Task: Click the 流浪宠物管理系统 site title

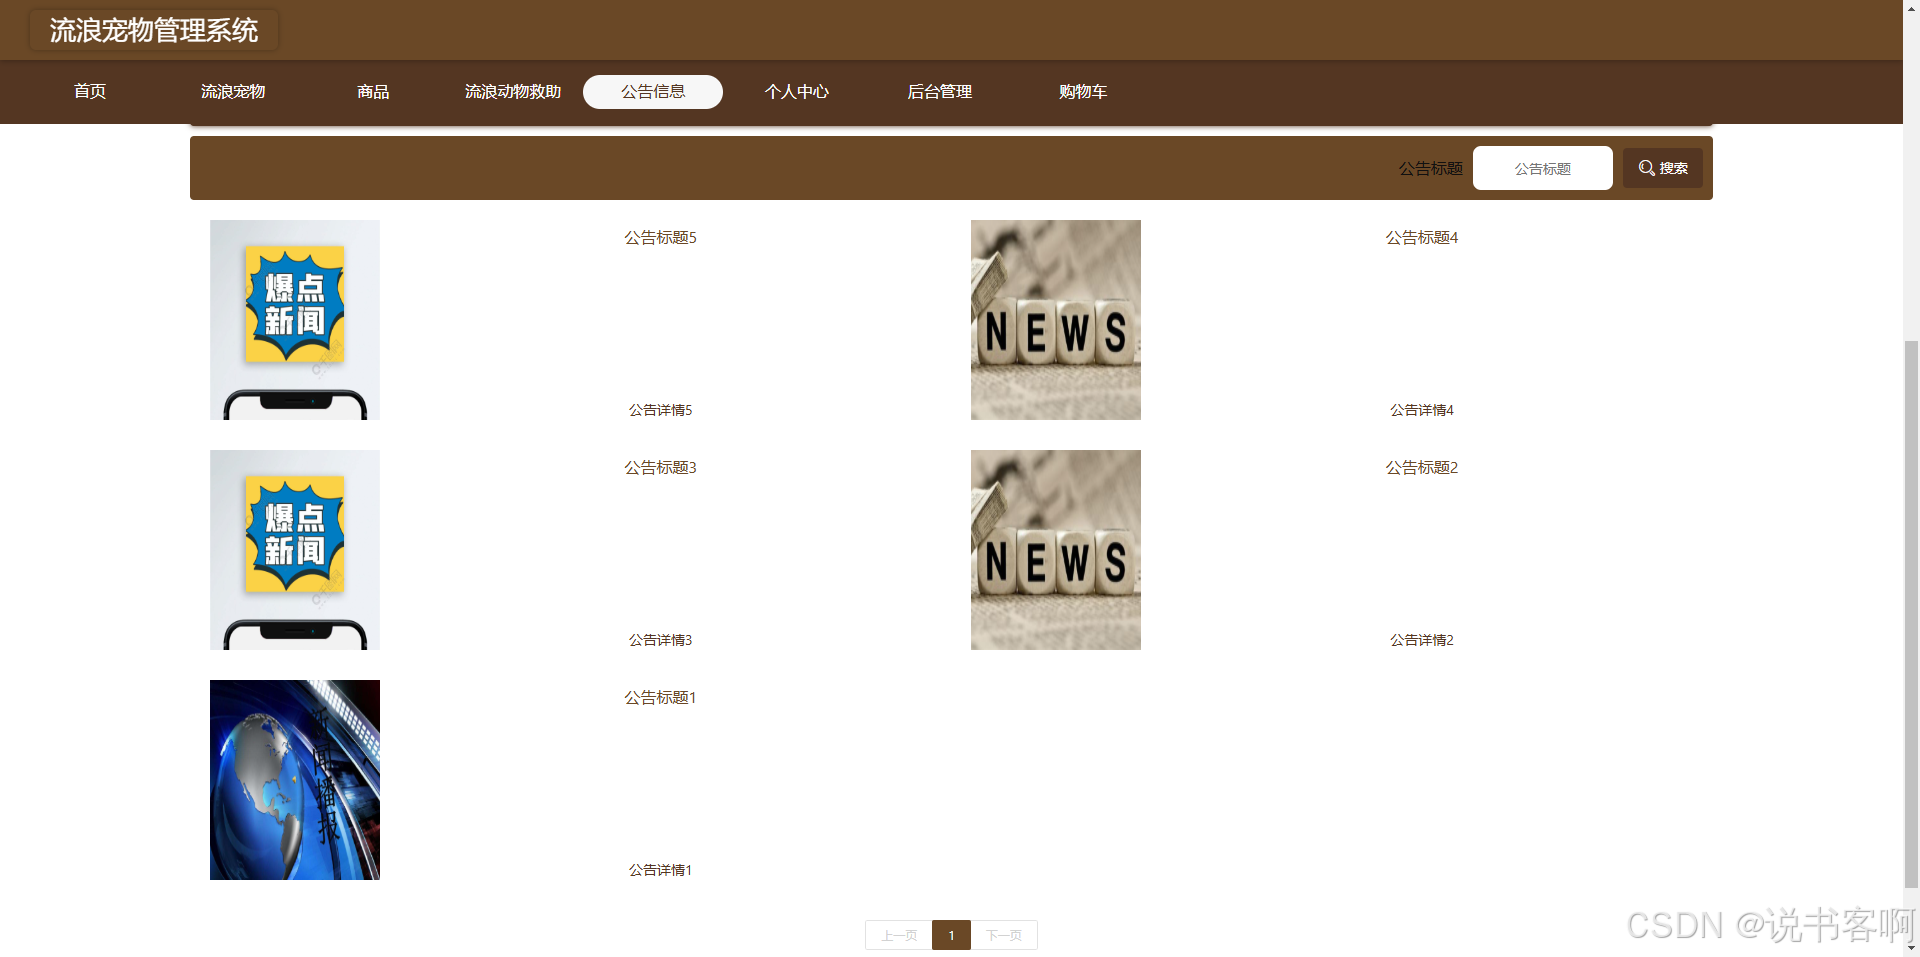Action: coord(154,30)
